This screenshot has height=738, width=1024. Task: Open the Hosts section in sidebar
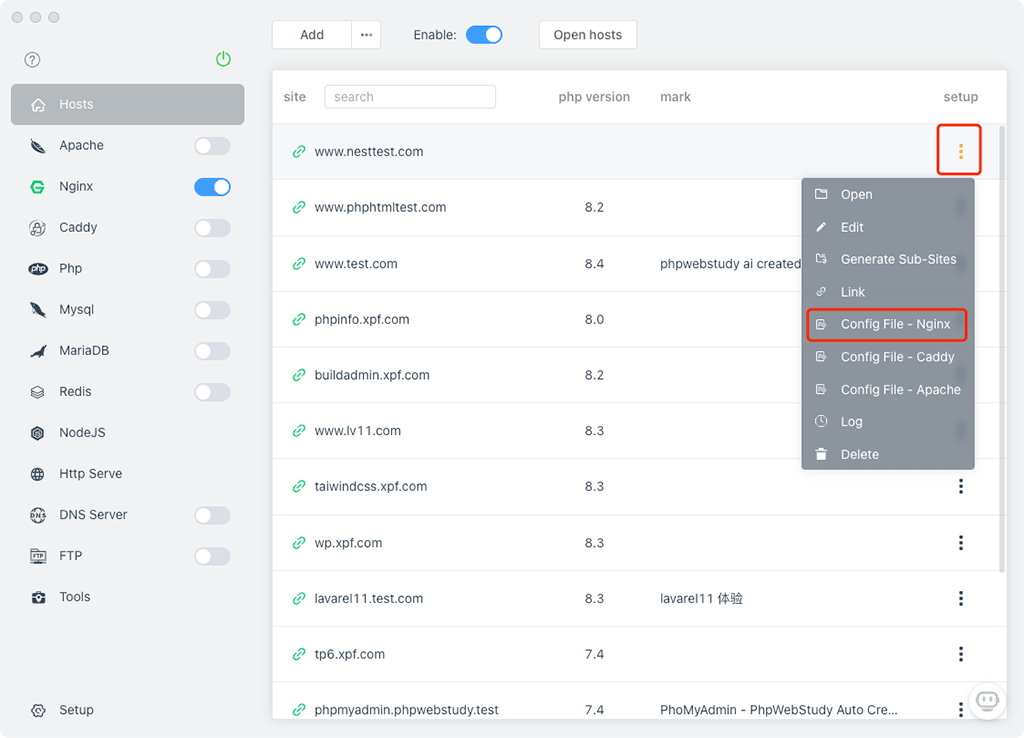(x=127, y=104)
